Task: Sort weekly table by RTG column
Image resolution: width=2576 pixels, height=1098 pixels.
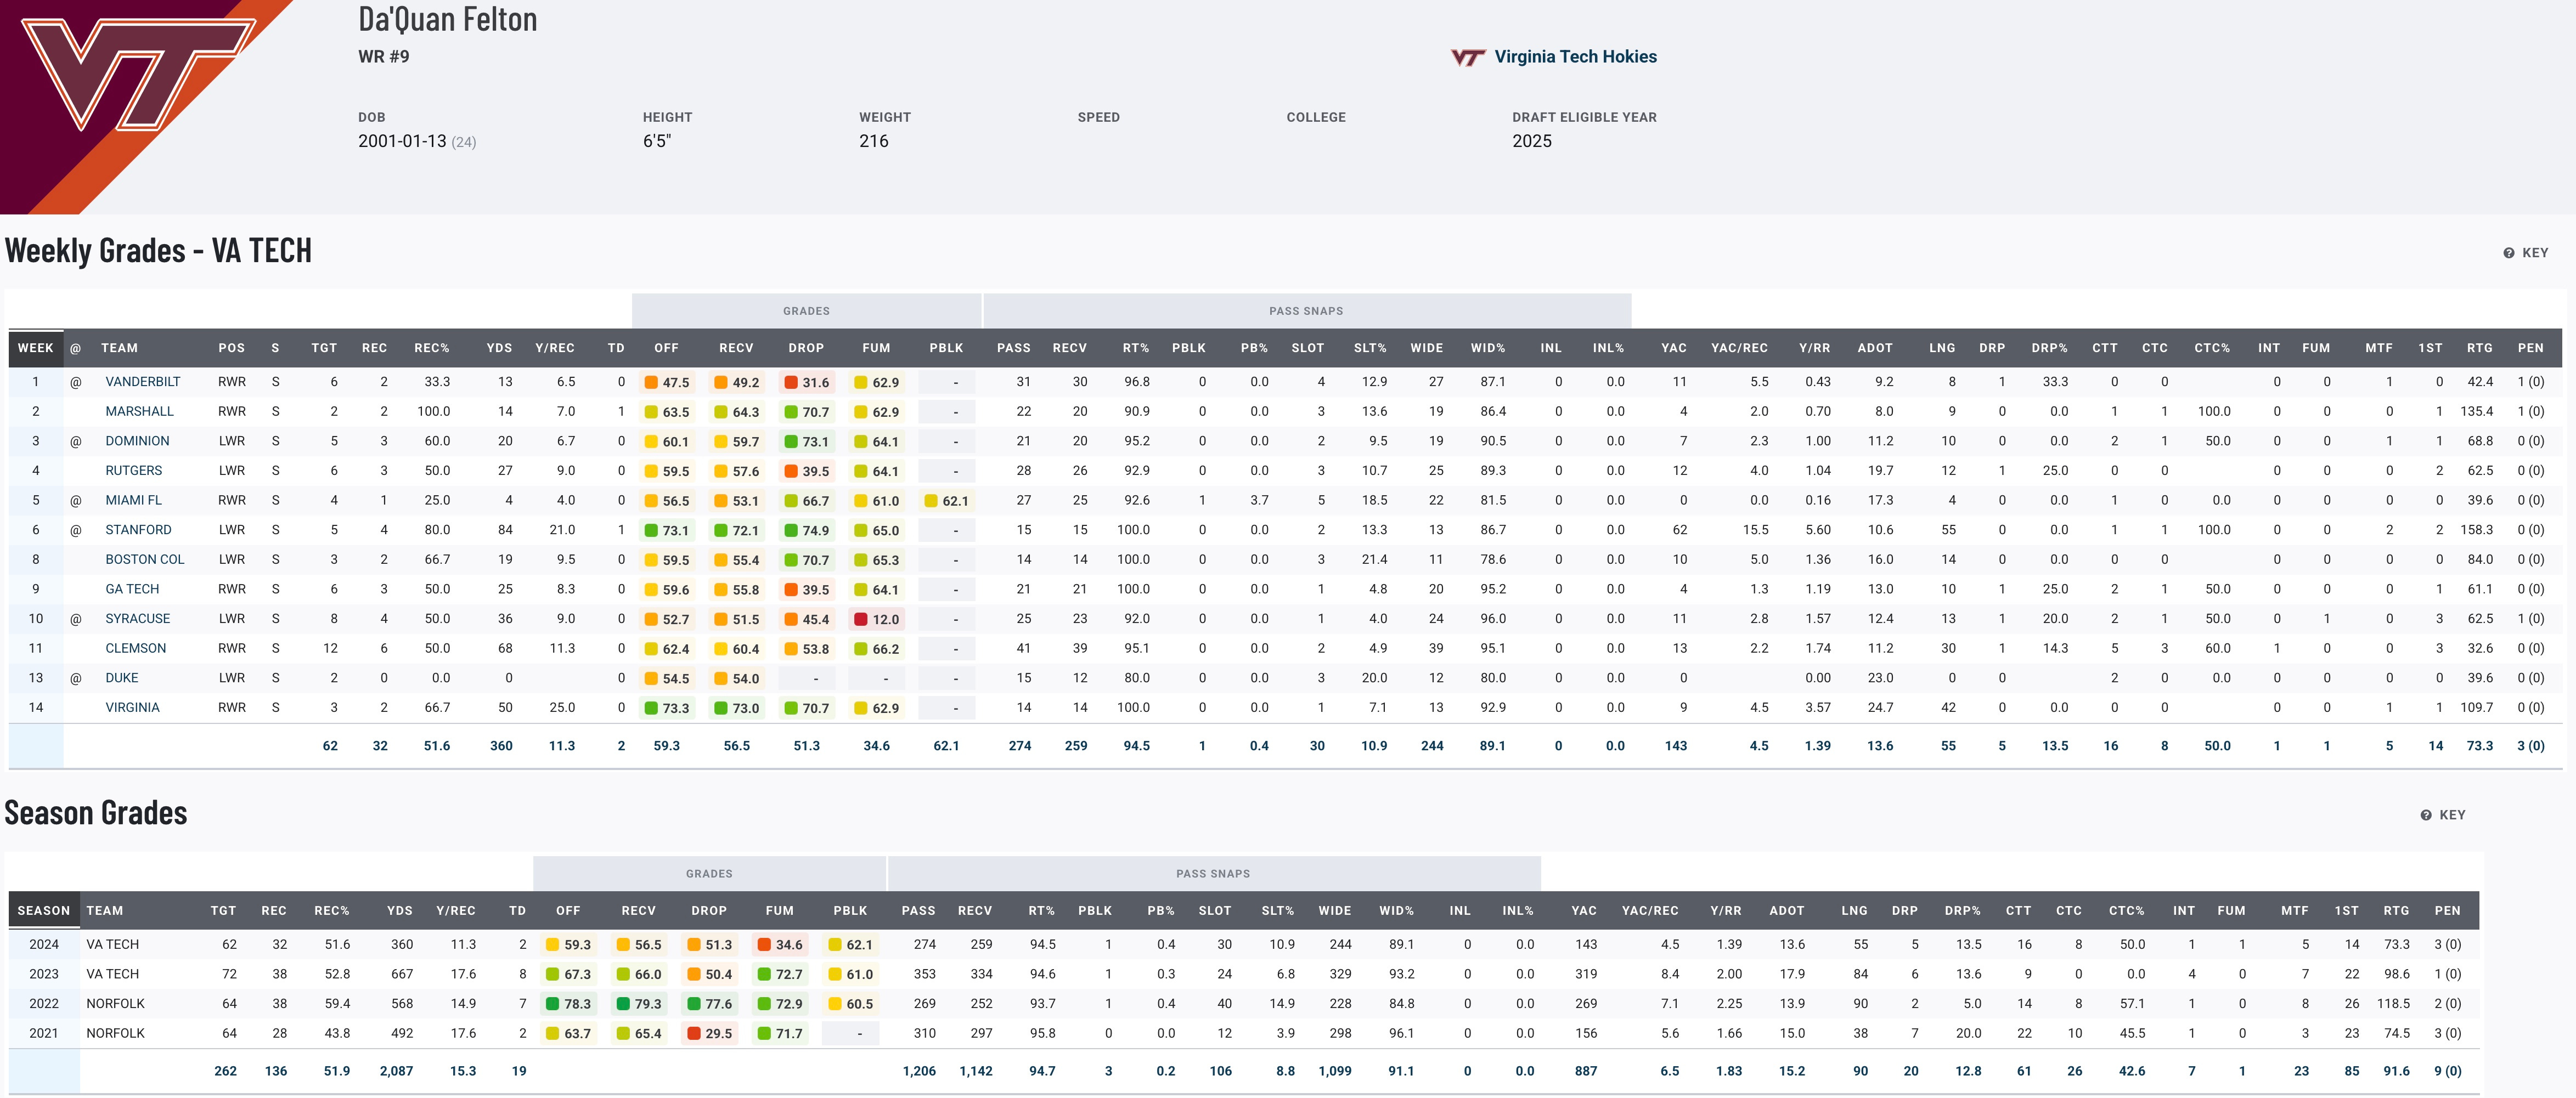Action: click(x=2479, y=348)
